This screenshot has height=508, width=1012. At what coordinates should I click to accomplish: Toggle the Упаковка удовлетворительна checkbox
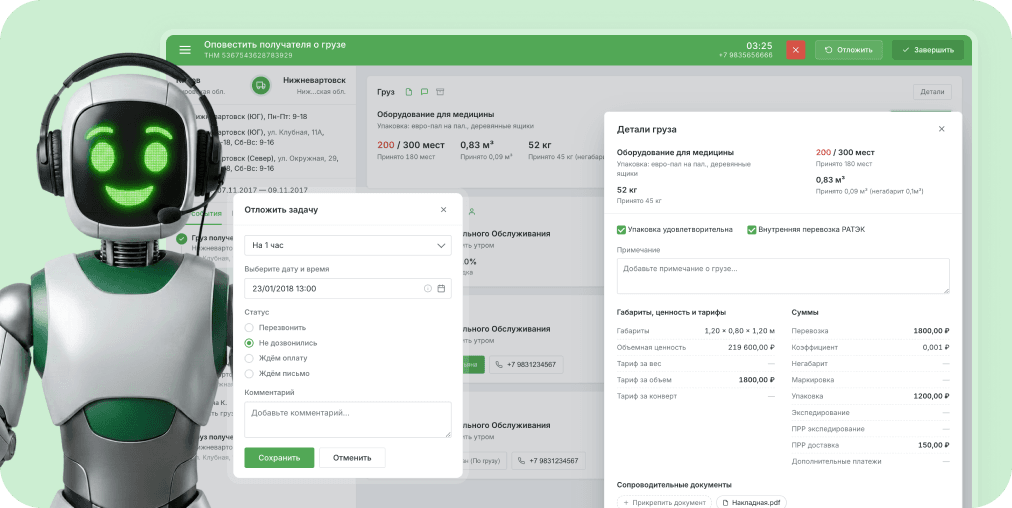pos(622,229)
